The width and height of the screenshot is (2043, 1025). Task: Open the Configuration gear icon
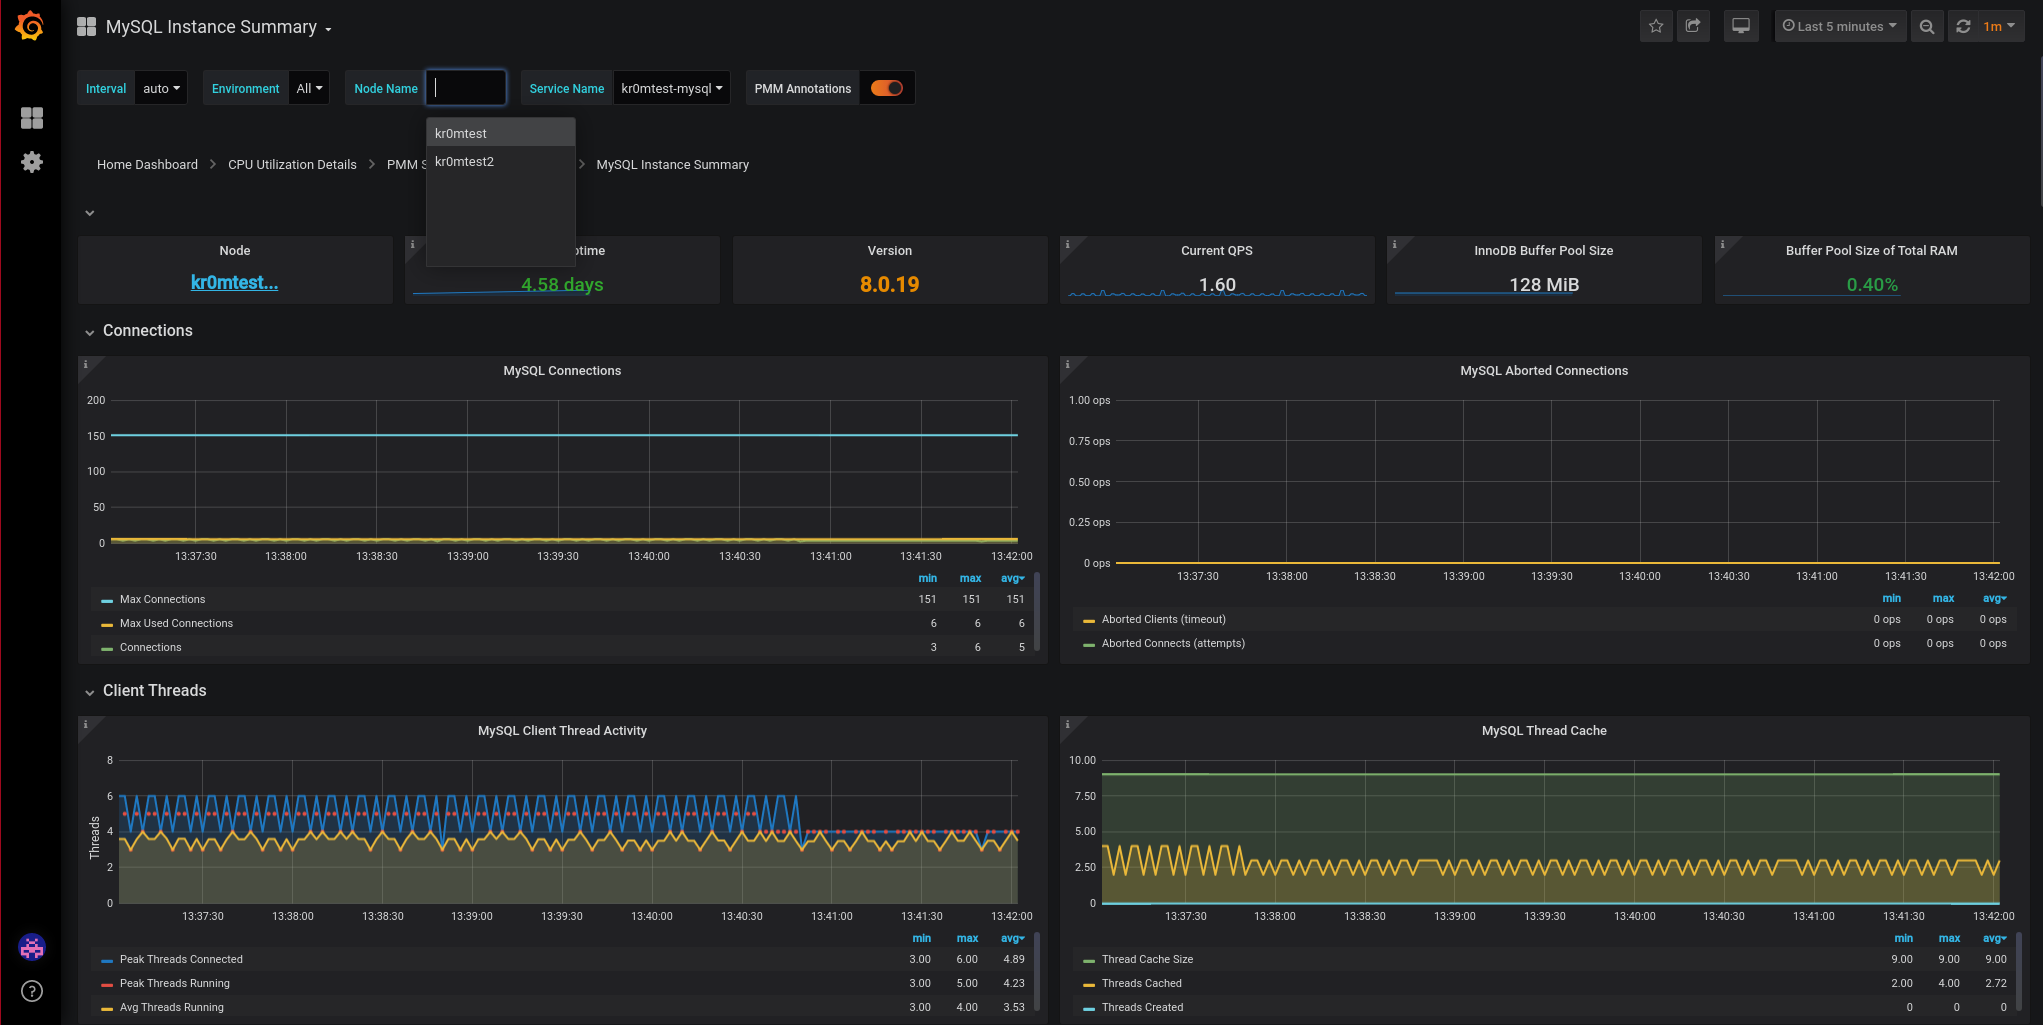(x=32, y=162)
